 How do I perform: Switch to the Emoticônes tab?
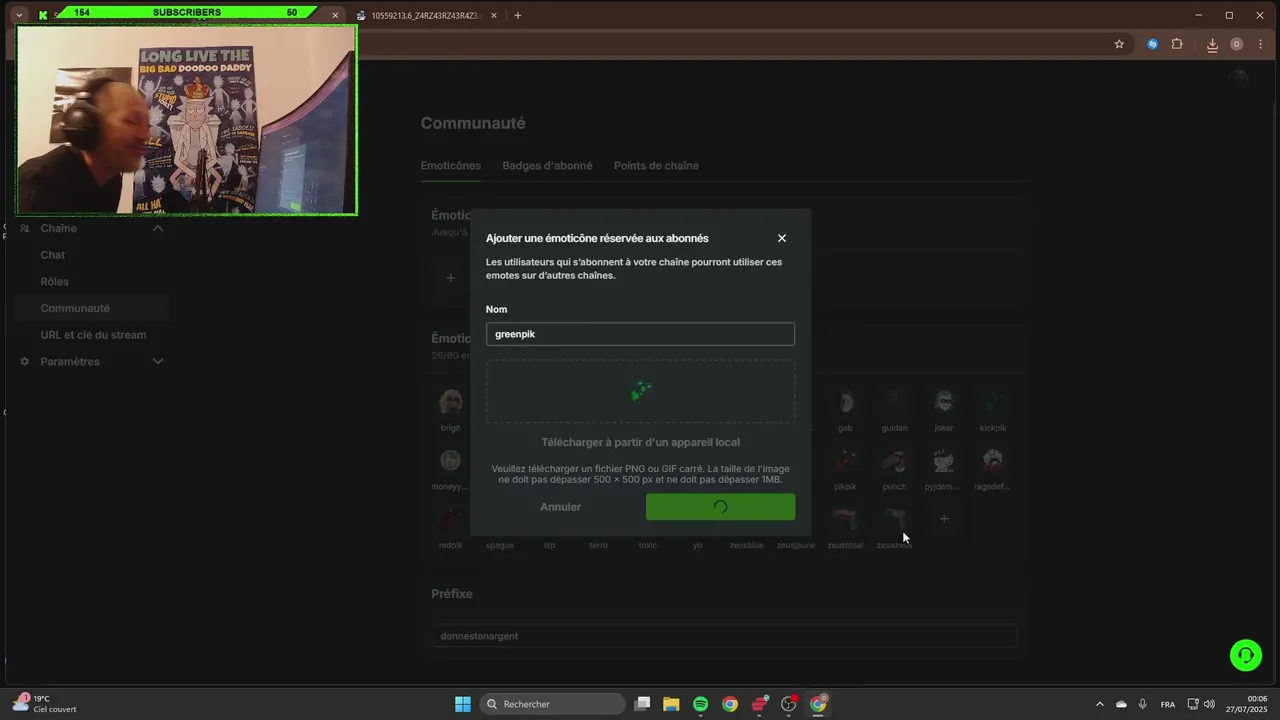coord(450,166)
